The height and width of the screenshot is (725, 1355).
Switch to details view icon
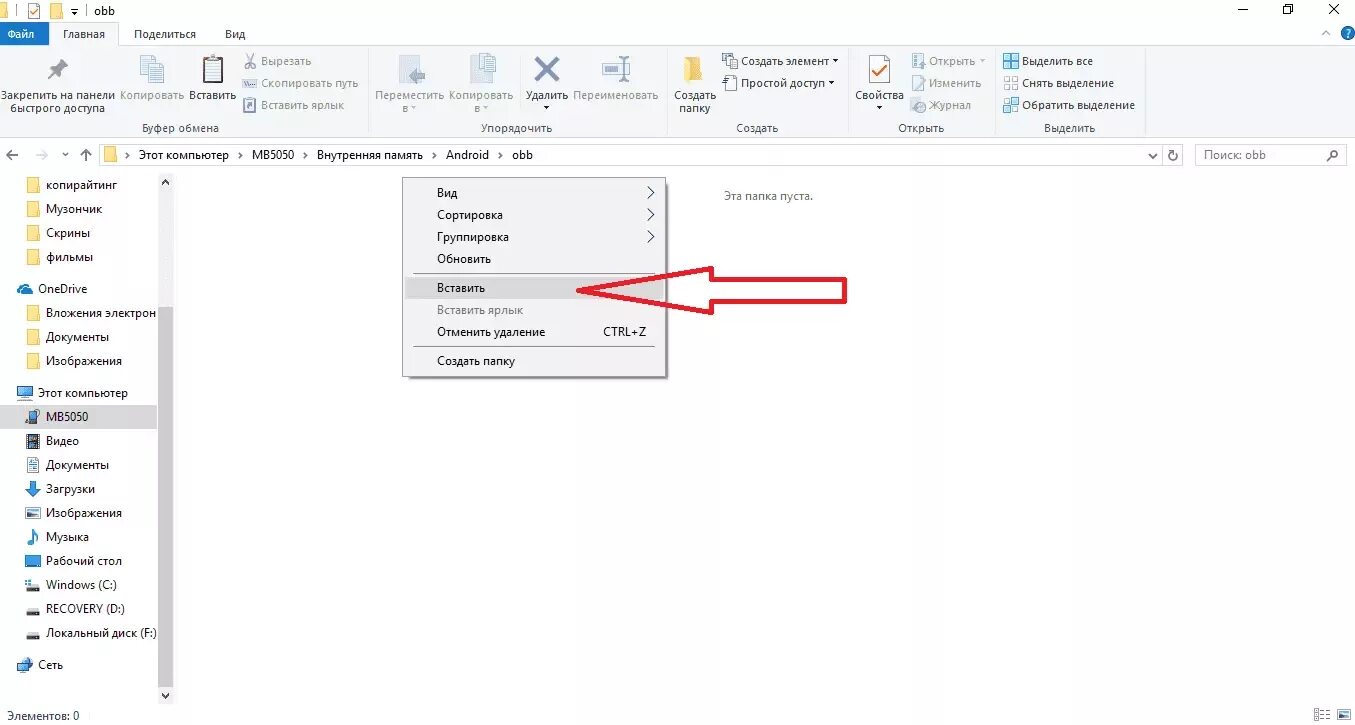tap(1323, 715)
